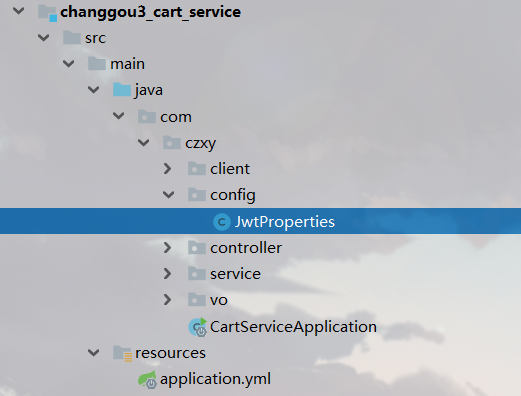The image size is (521, 396).
Task: Click the main folder icon
Action: [x=97, y=63]
